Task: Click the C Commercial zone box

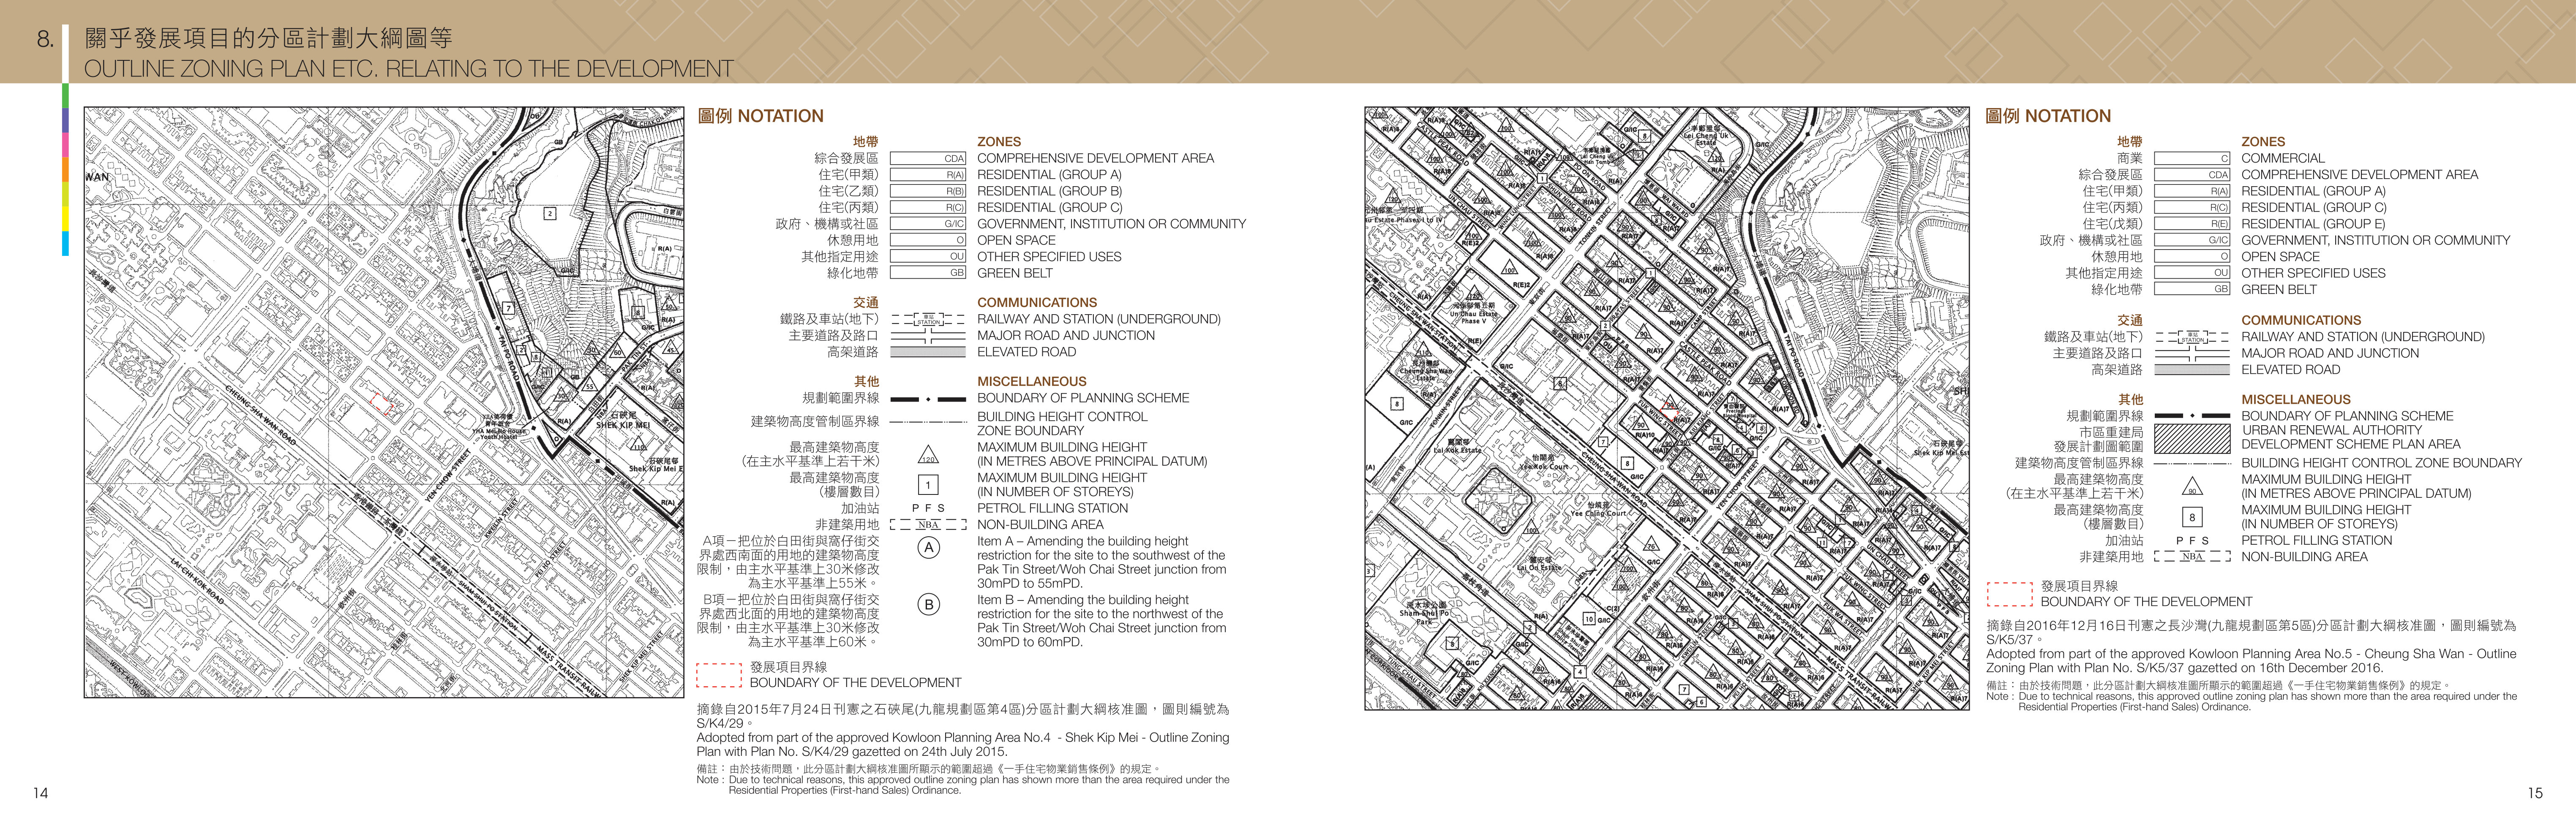Action: 2192,158
